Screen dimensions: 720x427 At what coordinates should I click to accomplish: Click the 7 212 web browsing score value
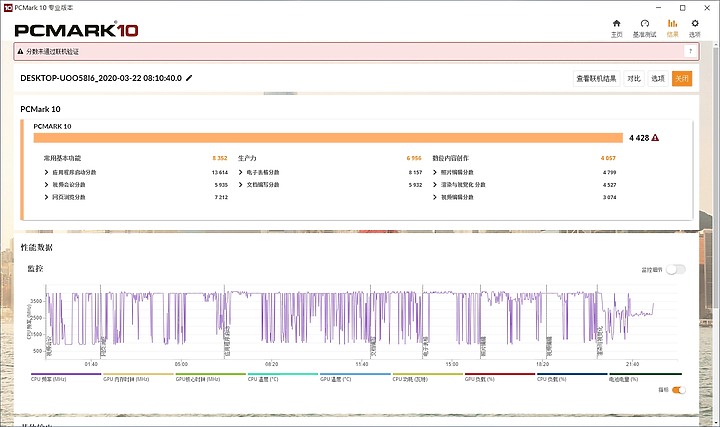tap(221, 197)
